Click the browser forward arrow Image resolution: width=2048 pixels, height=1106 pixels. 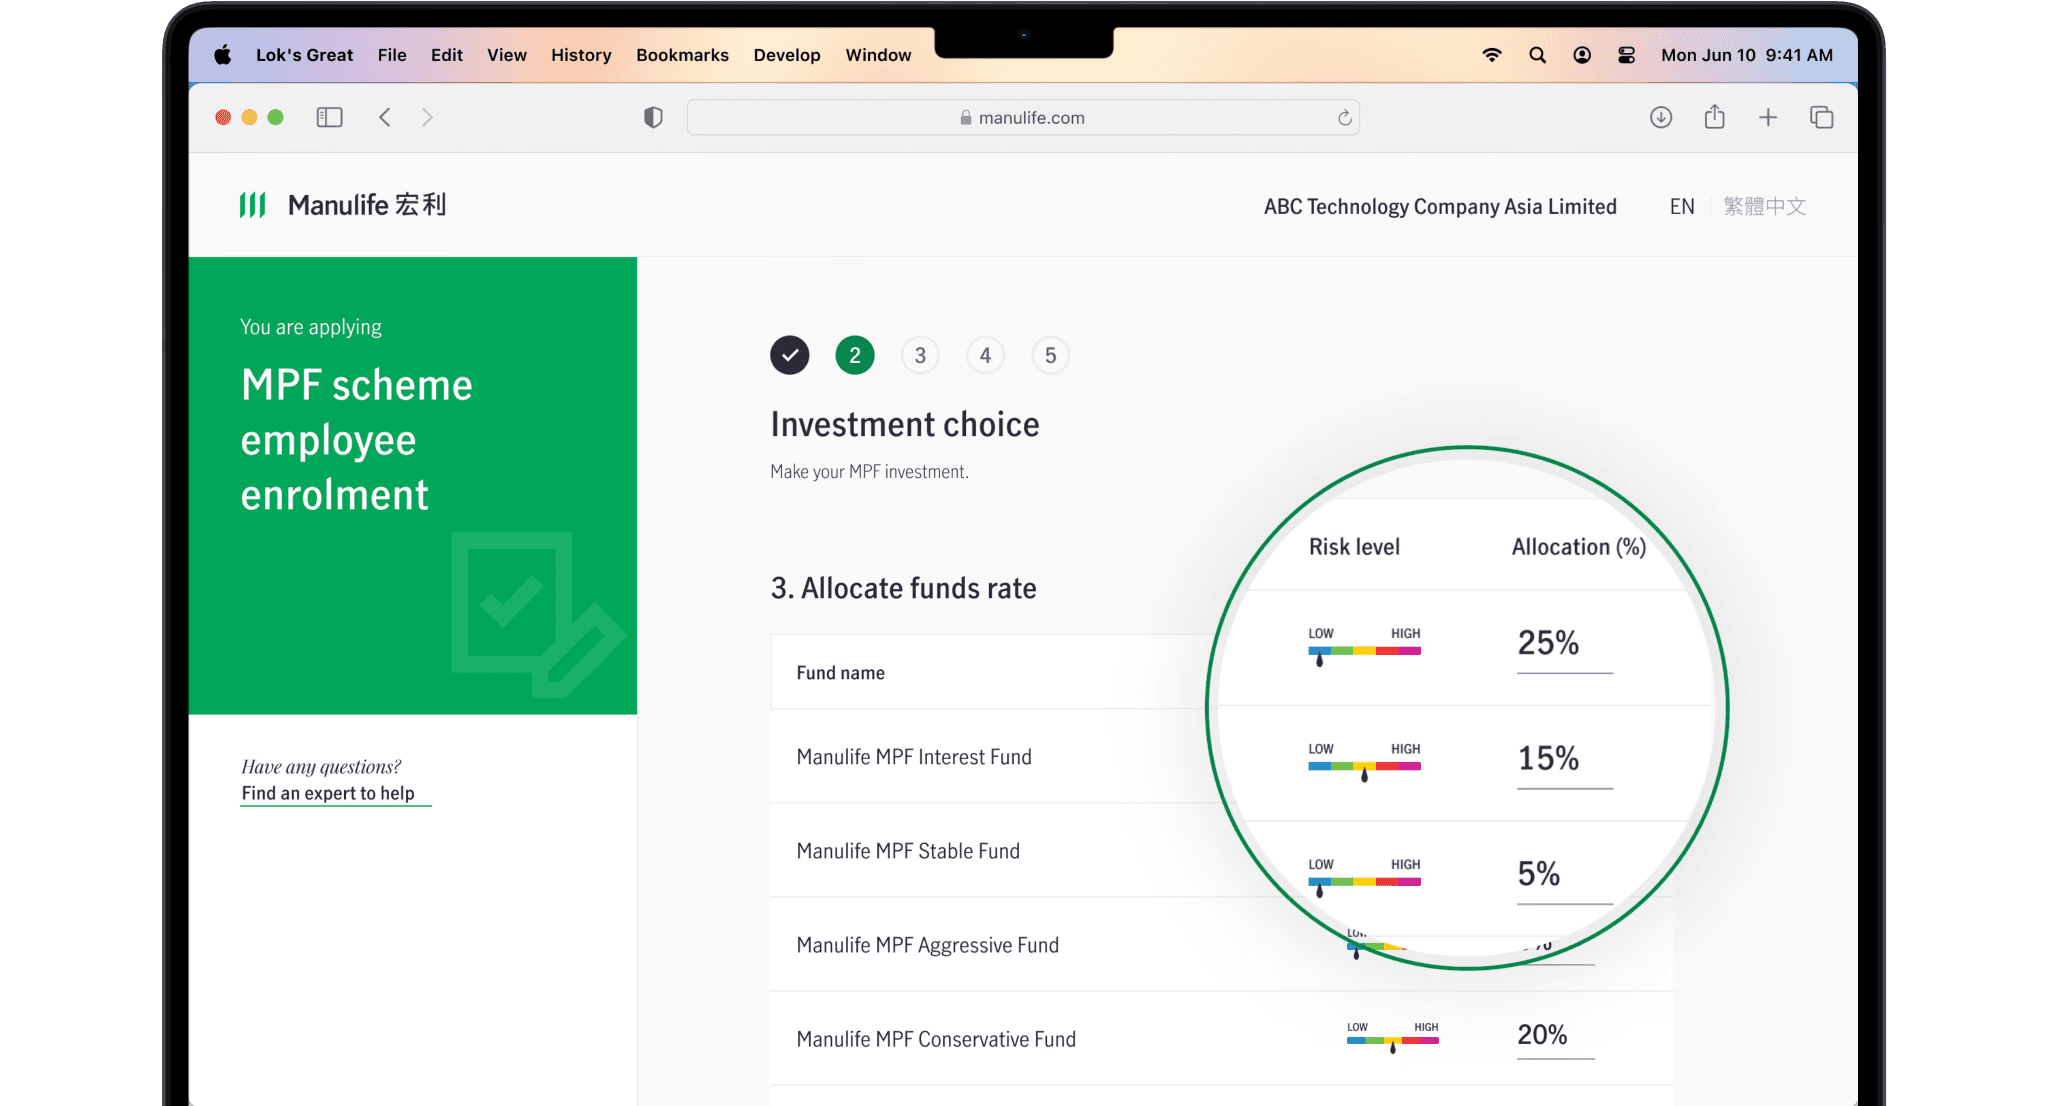(x=427, y=118)
